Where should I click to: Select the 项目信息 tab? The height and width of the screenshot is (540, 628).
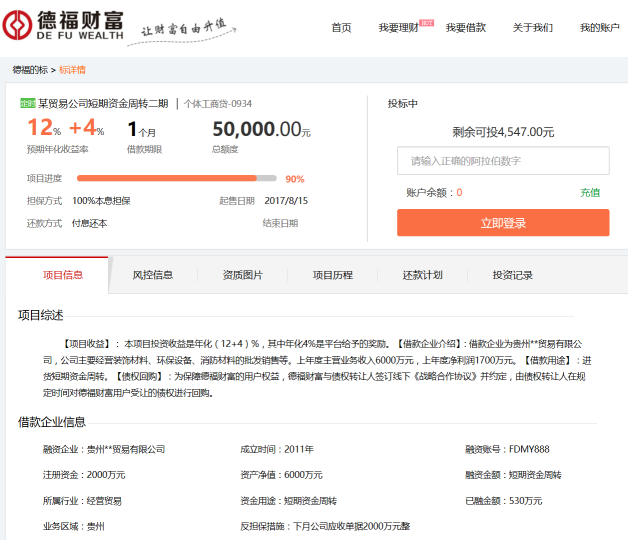pyautogui.click(x=63, y=275)
